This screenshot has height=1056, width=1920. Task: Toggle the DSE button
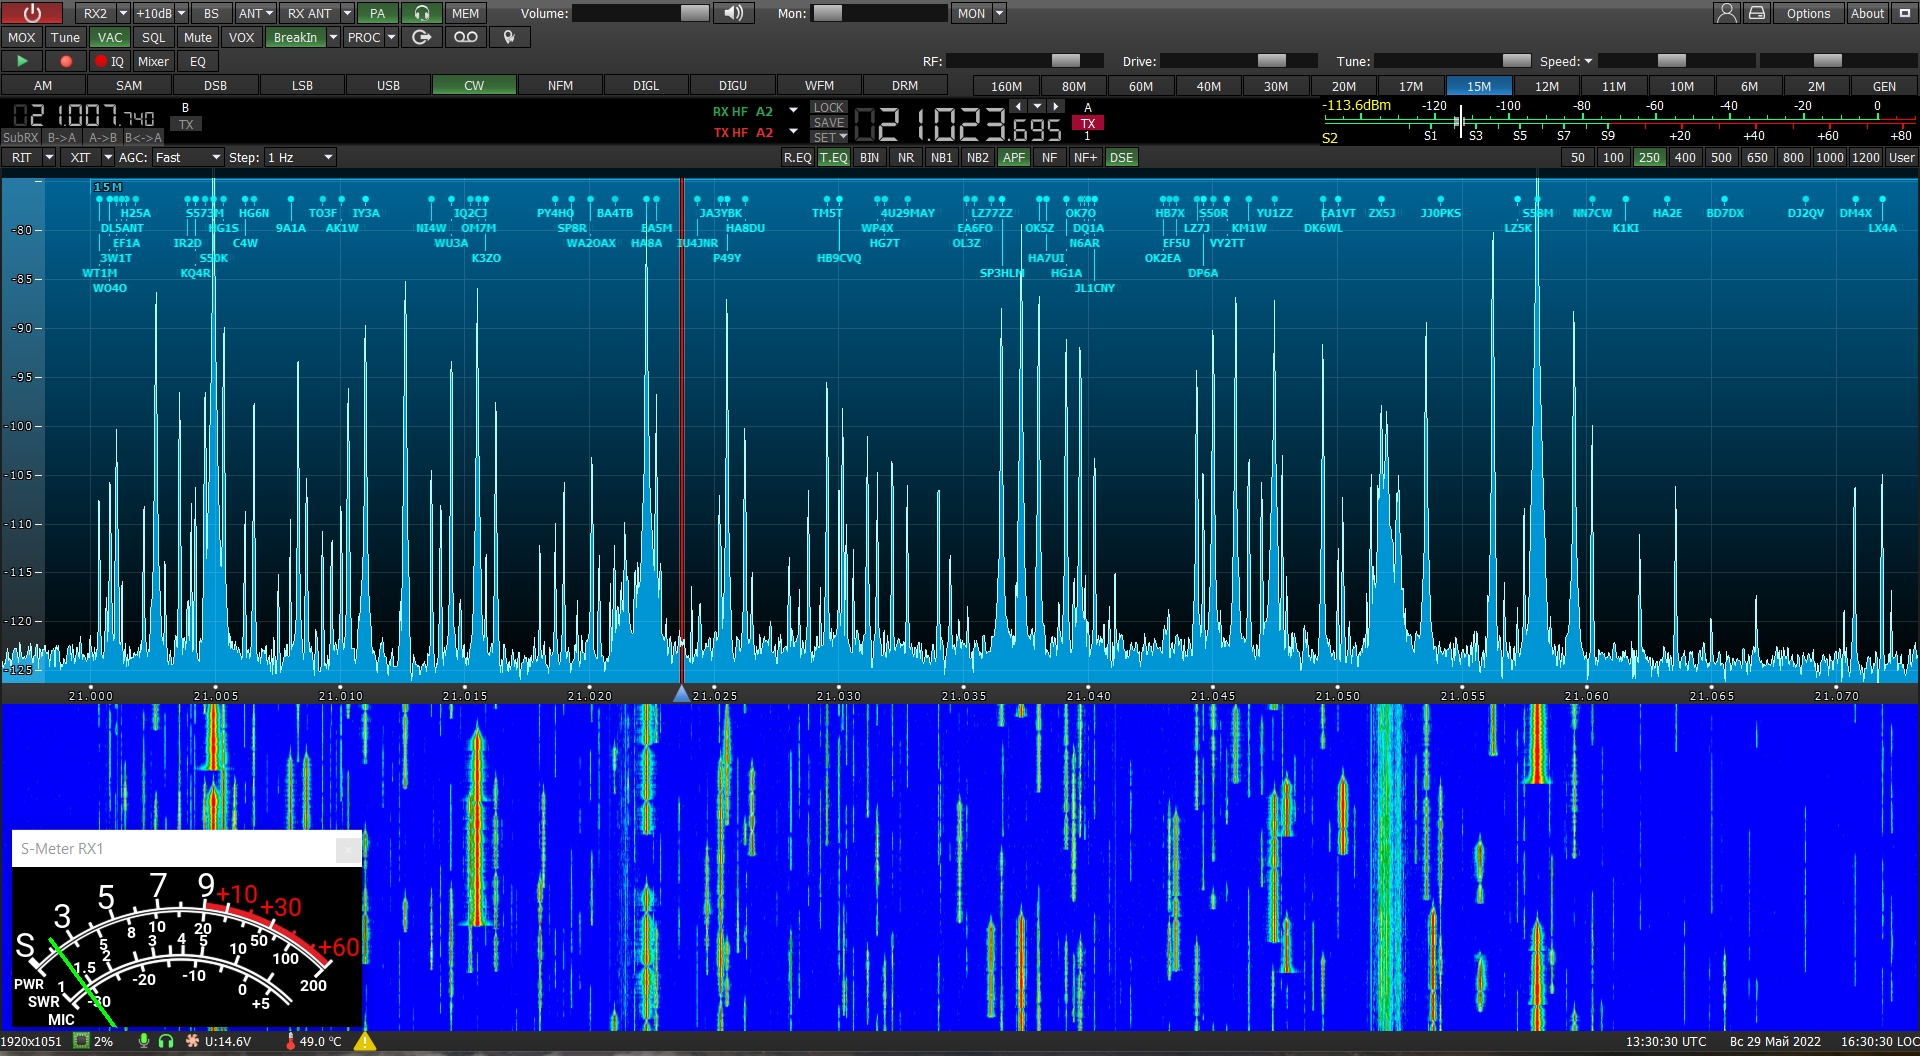(x=1121, y=157)
